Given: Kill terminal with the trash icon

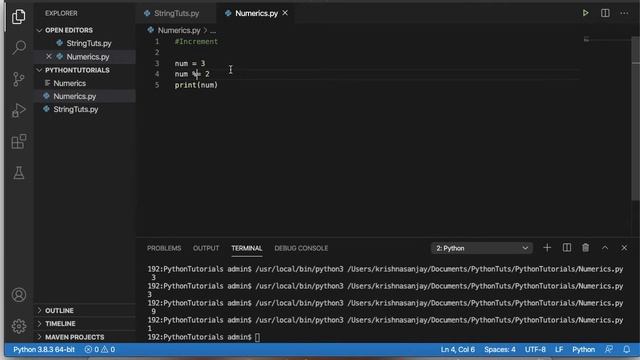Looking at the screenshot, I should pyautogui.click(x=585, y=248).
